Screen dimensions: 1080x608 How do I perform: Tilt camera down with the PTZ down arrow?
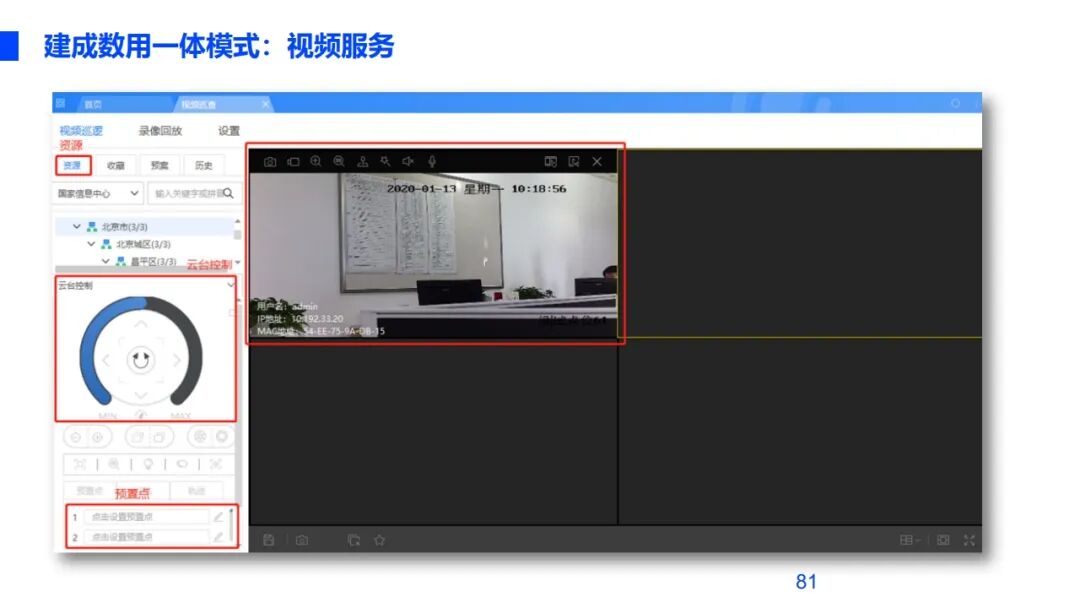[x=141, y=395]
